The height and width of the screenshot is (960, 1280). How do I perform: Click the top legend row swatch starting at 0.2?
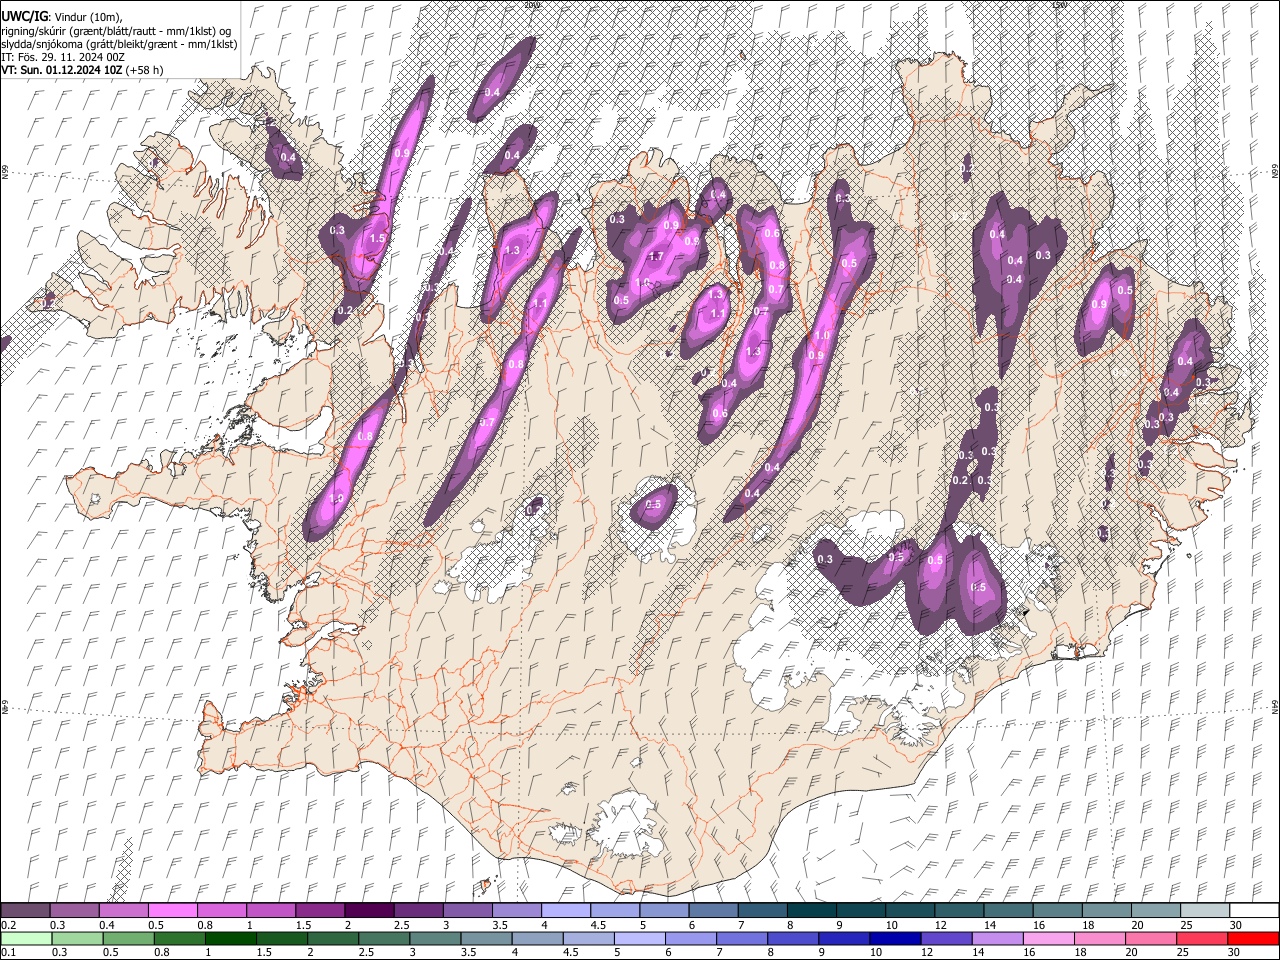pyautogui.click(x=25, y=910)
